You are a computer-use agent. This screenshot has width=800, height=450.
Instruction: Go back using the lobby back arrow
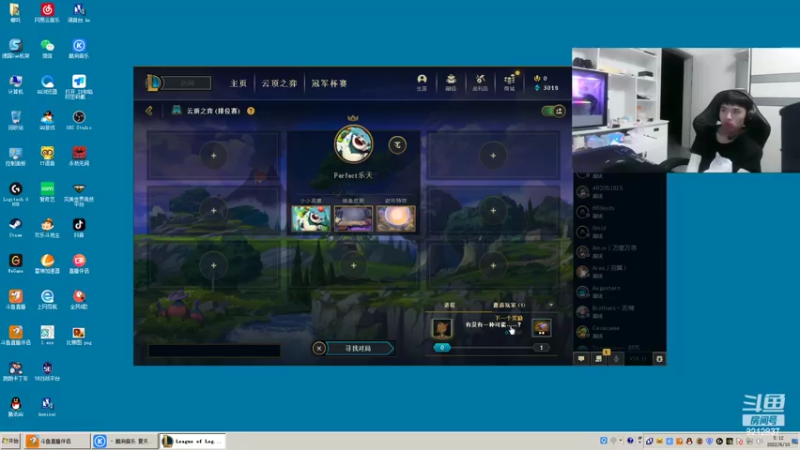point(149,111)
